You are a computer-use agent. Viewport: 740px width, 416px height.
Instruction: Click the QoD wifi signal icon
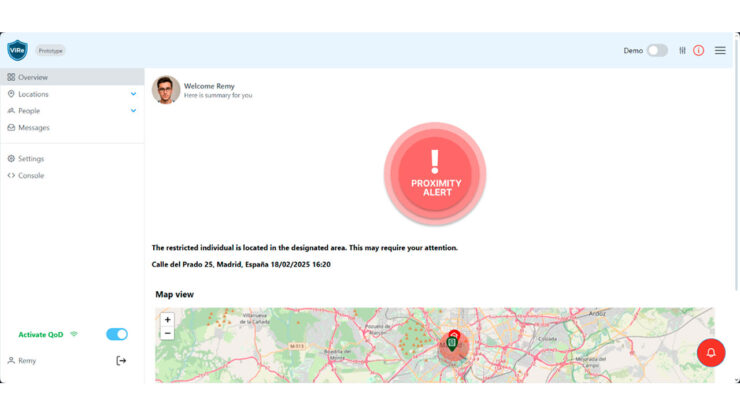pyautogui.click(x=74, y=334)
